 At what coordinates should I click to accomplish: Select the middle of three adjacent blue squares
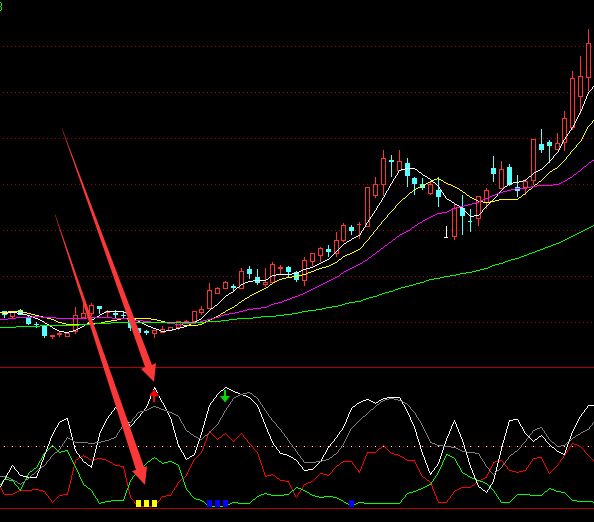point(217,503)
